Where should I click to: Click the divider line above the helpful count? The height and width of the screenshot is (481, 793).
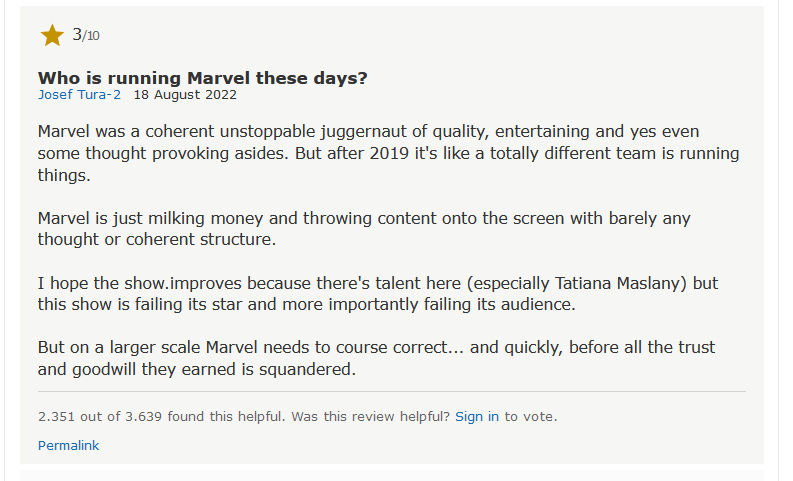[392, 391]
